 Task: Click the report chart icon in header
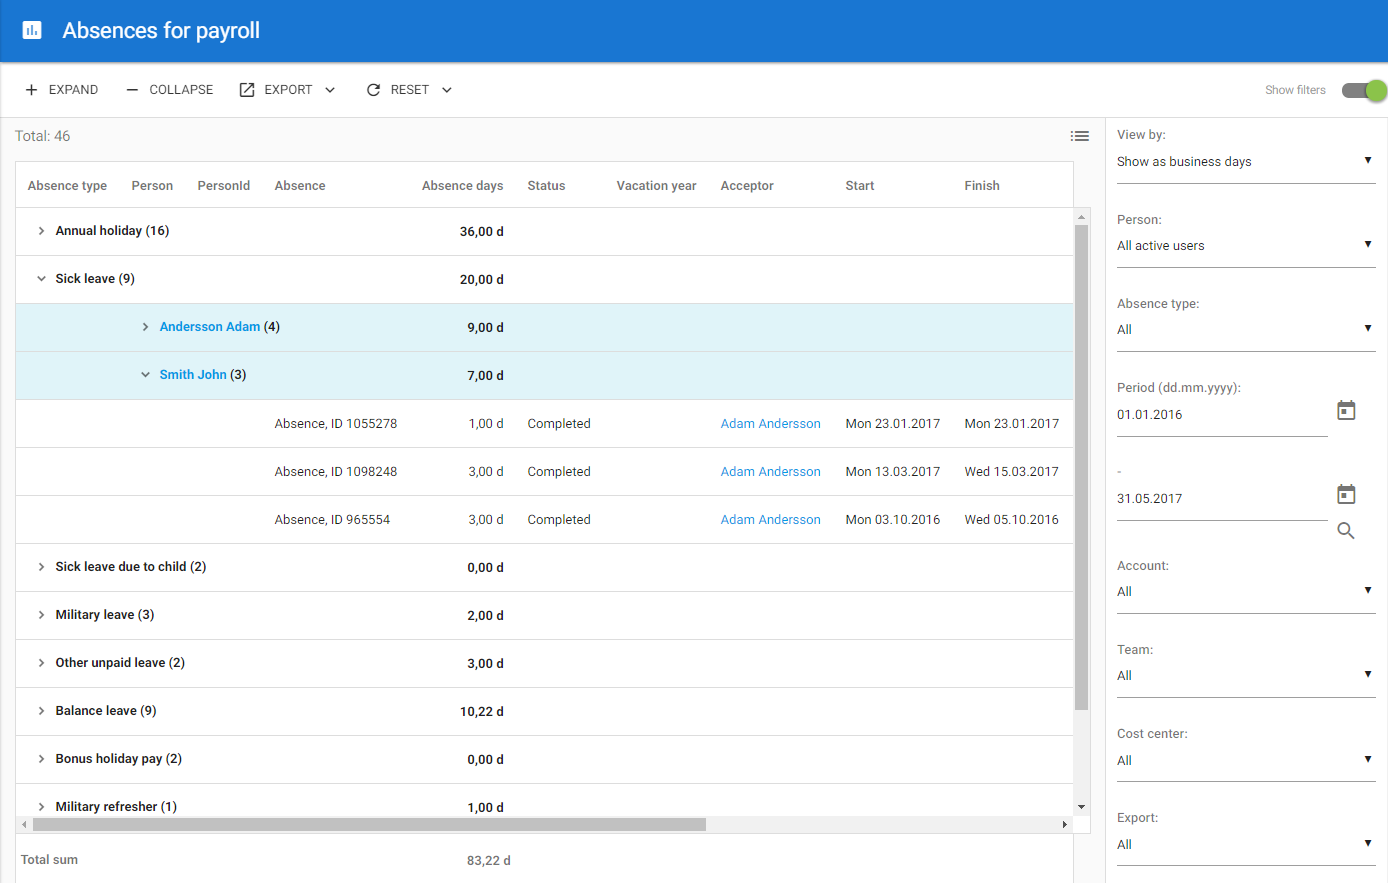point(32,30)
